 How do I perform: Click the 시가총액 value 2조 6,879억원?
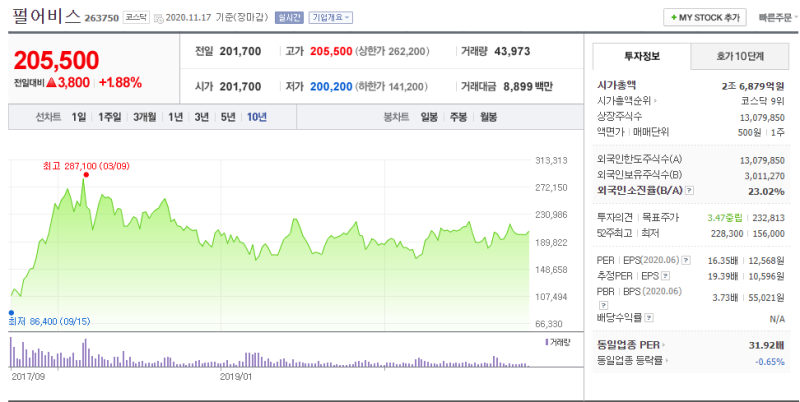pos(753,86)
